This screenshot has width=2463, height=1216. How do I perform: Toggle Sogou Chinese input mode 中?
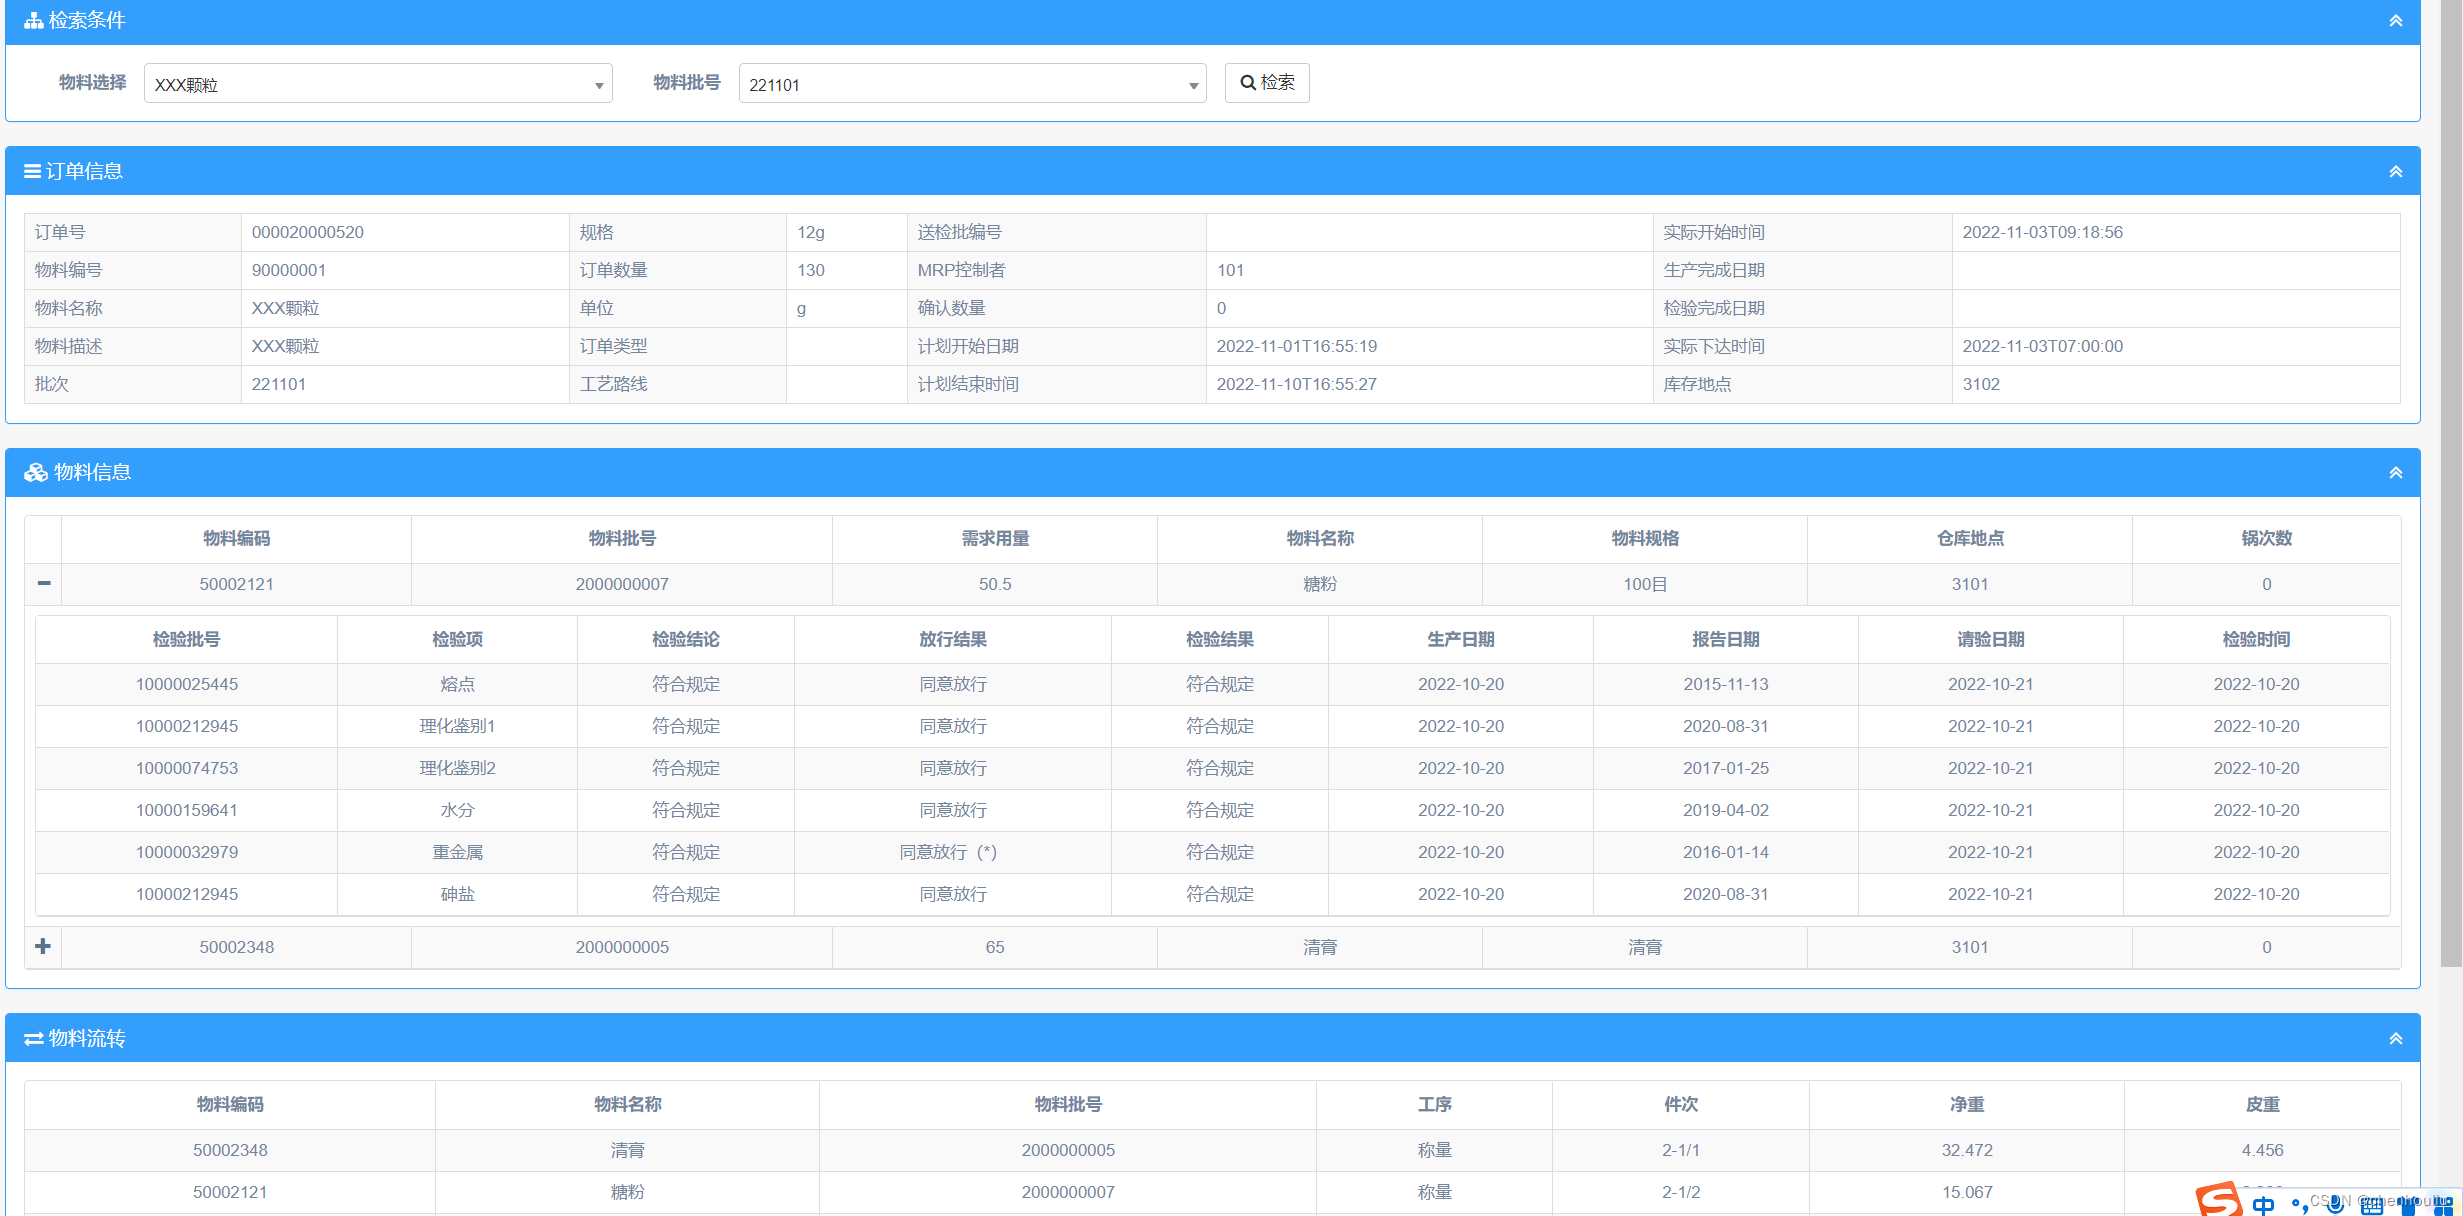[2263, 1205]
